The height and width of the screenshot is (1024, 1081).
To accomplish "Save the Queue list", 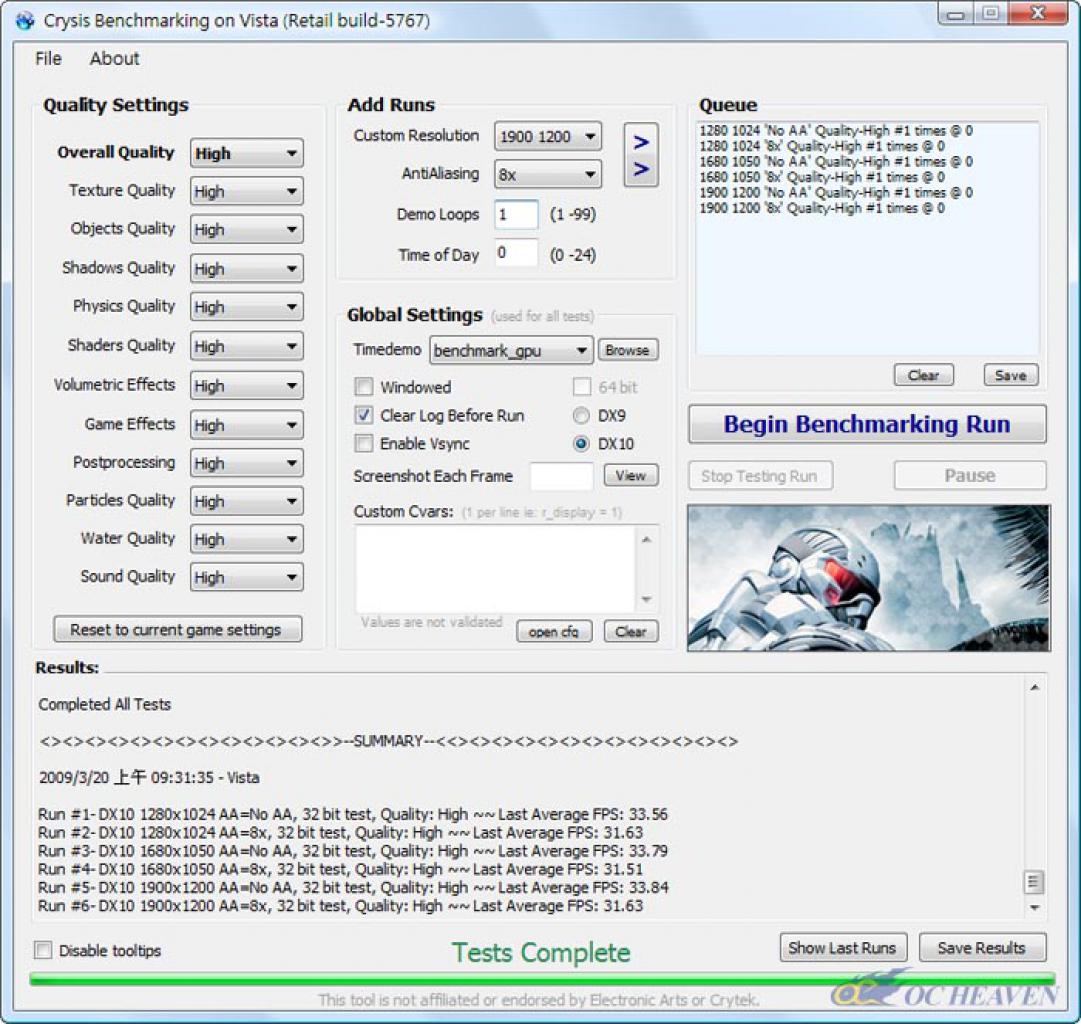I will click(x=1011, y=375).
